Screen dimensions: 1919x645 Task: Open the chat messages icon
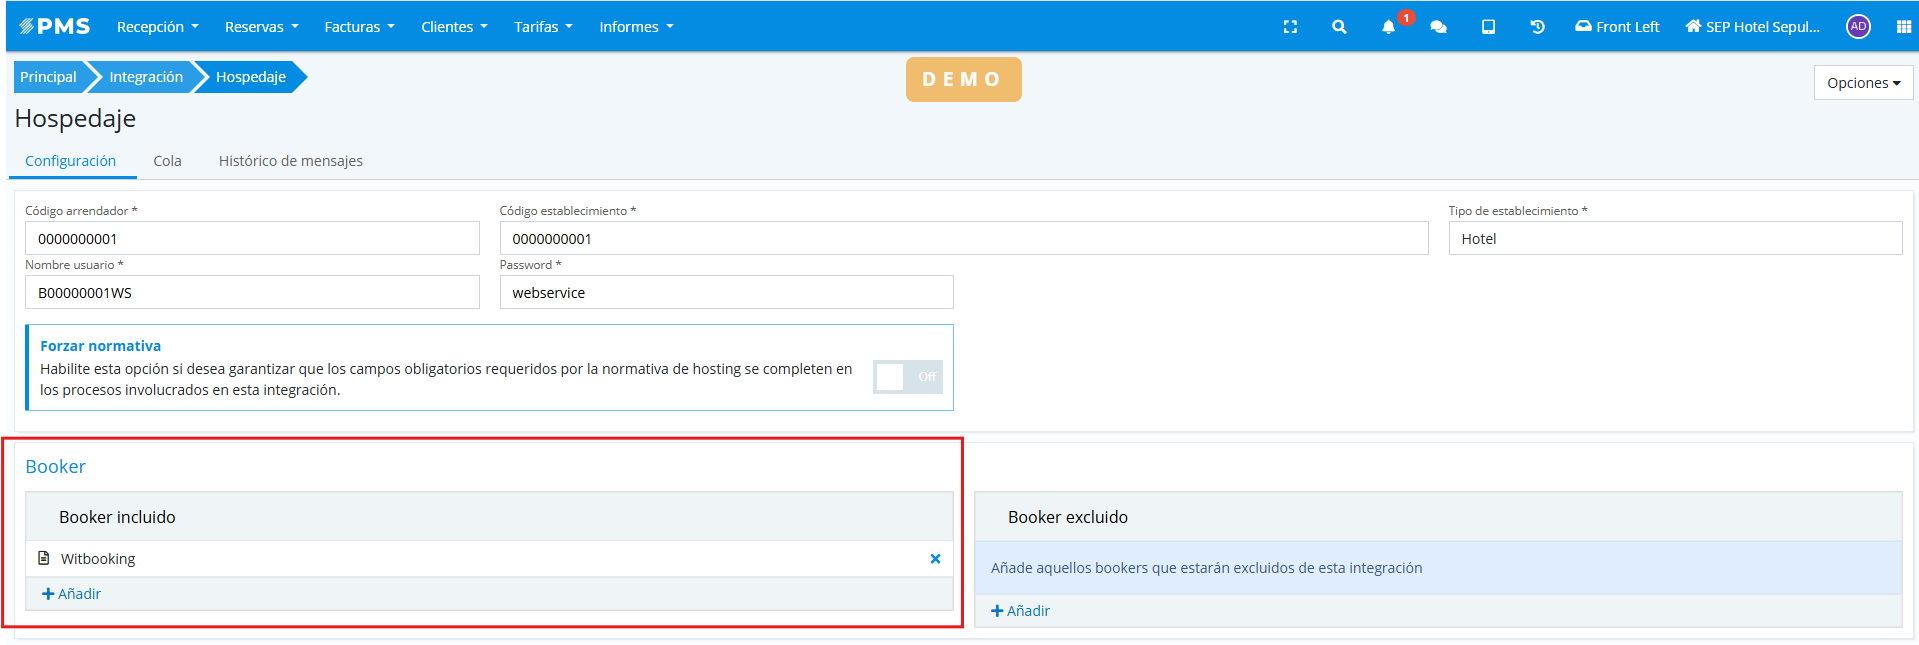[1438, 27]
